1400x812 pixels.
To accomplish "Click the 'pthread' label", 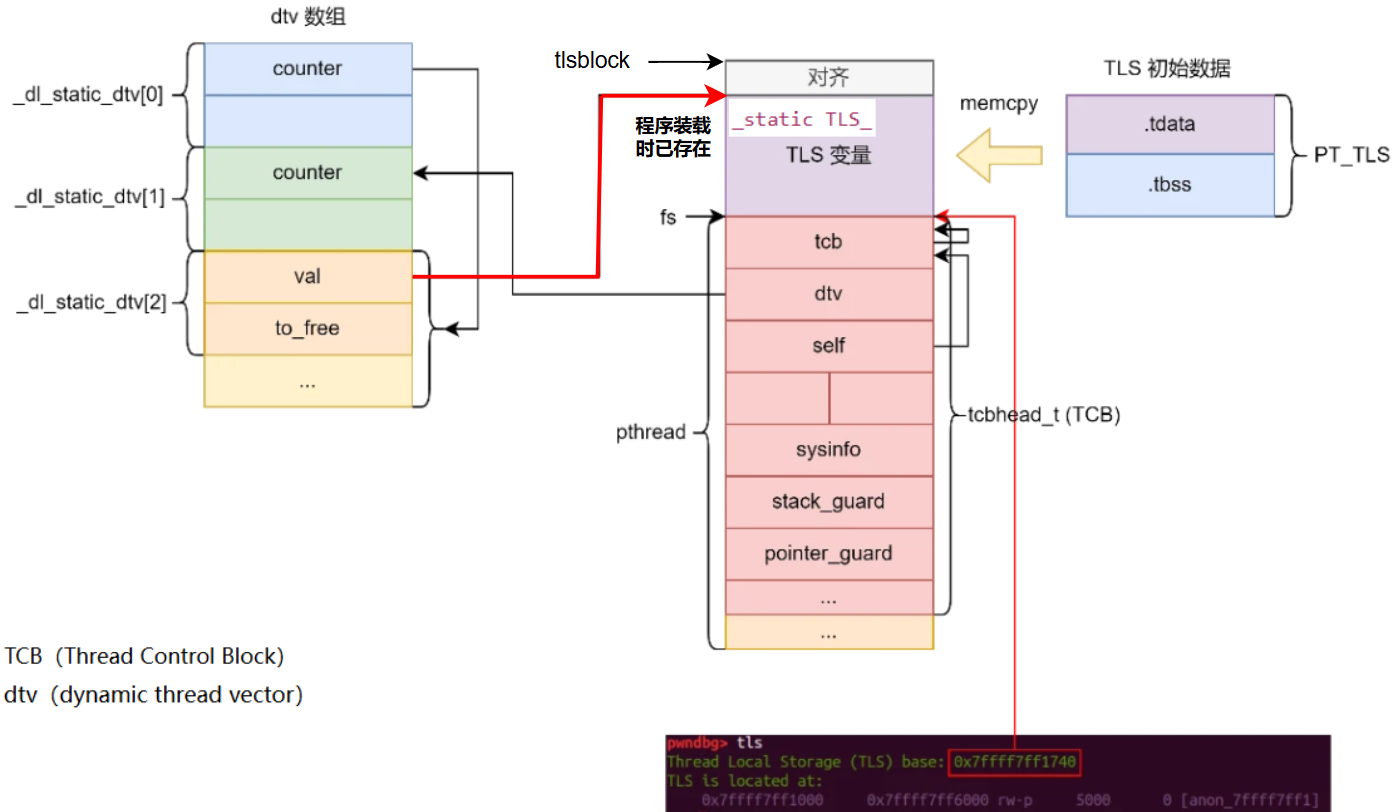I will click(651, 433).
